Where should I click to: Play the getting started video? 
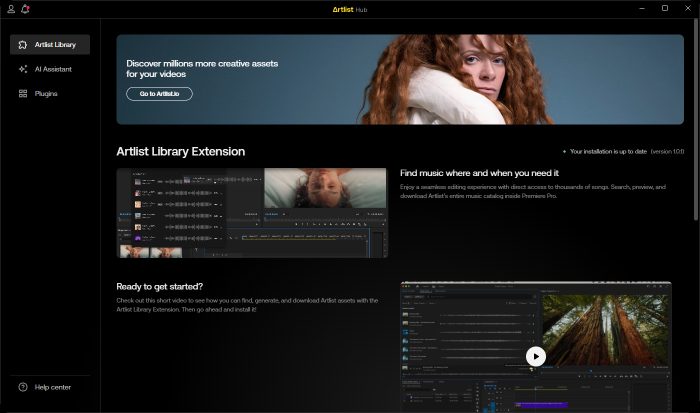[536, 356]
